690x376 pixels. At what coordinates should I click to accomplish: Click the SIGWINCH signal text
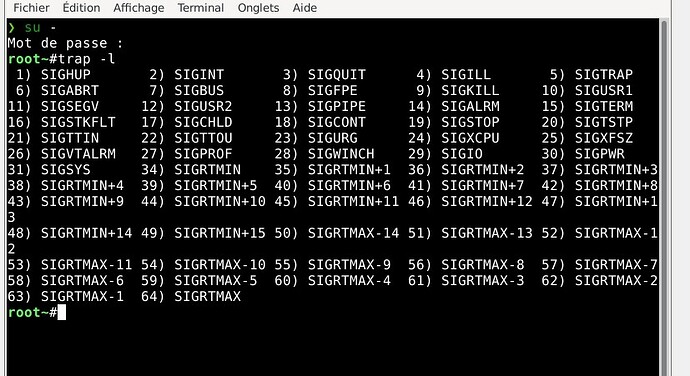341,154
